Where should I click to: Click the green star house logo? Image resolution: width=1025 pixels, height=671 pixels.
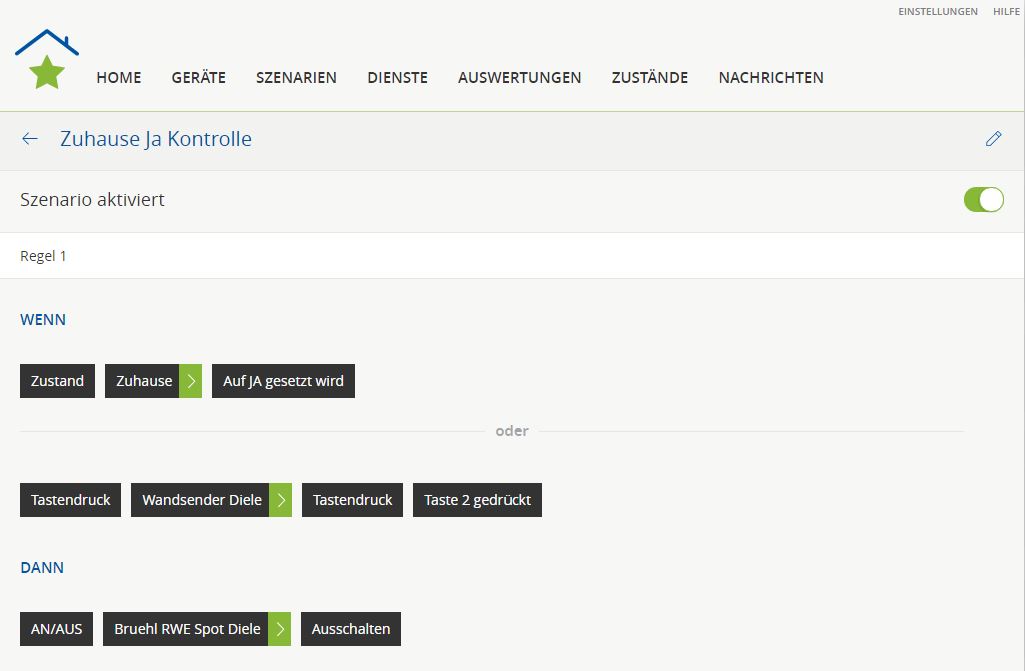click(47, 60)
